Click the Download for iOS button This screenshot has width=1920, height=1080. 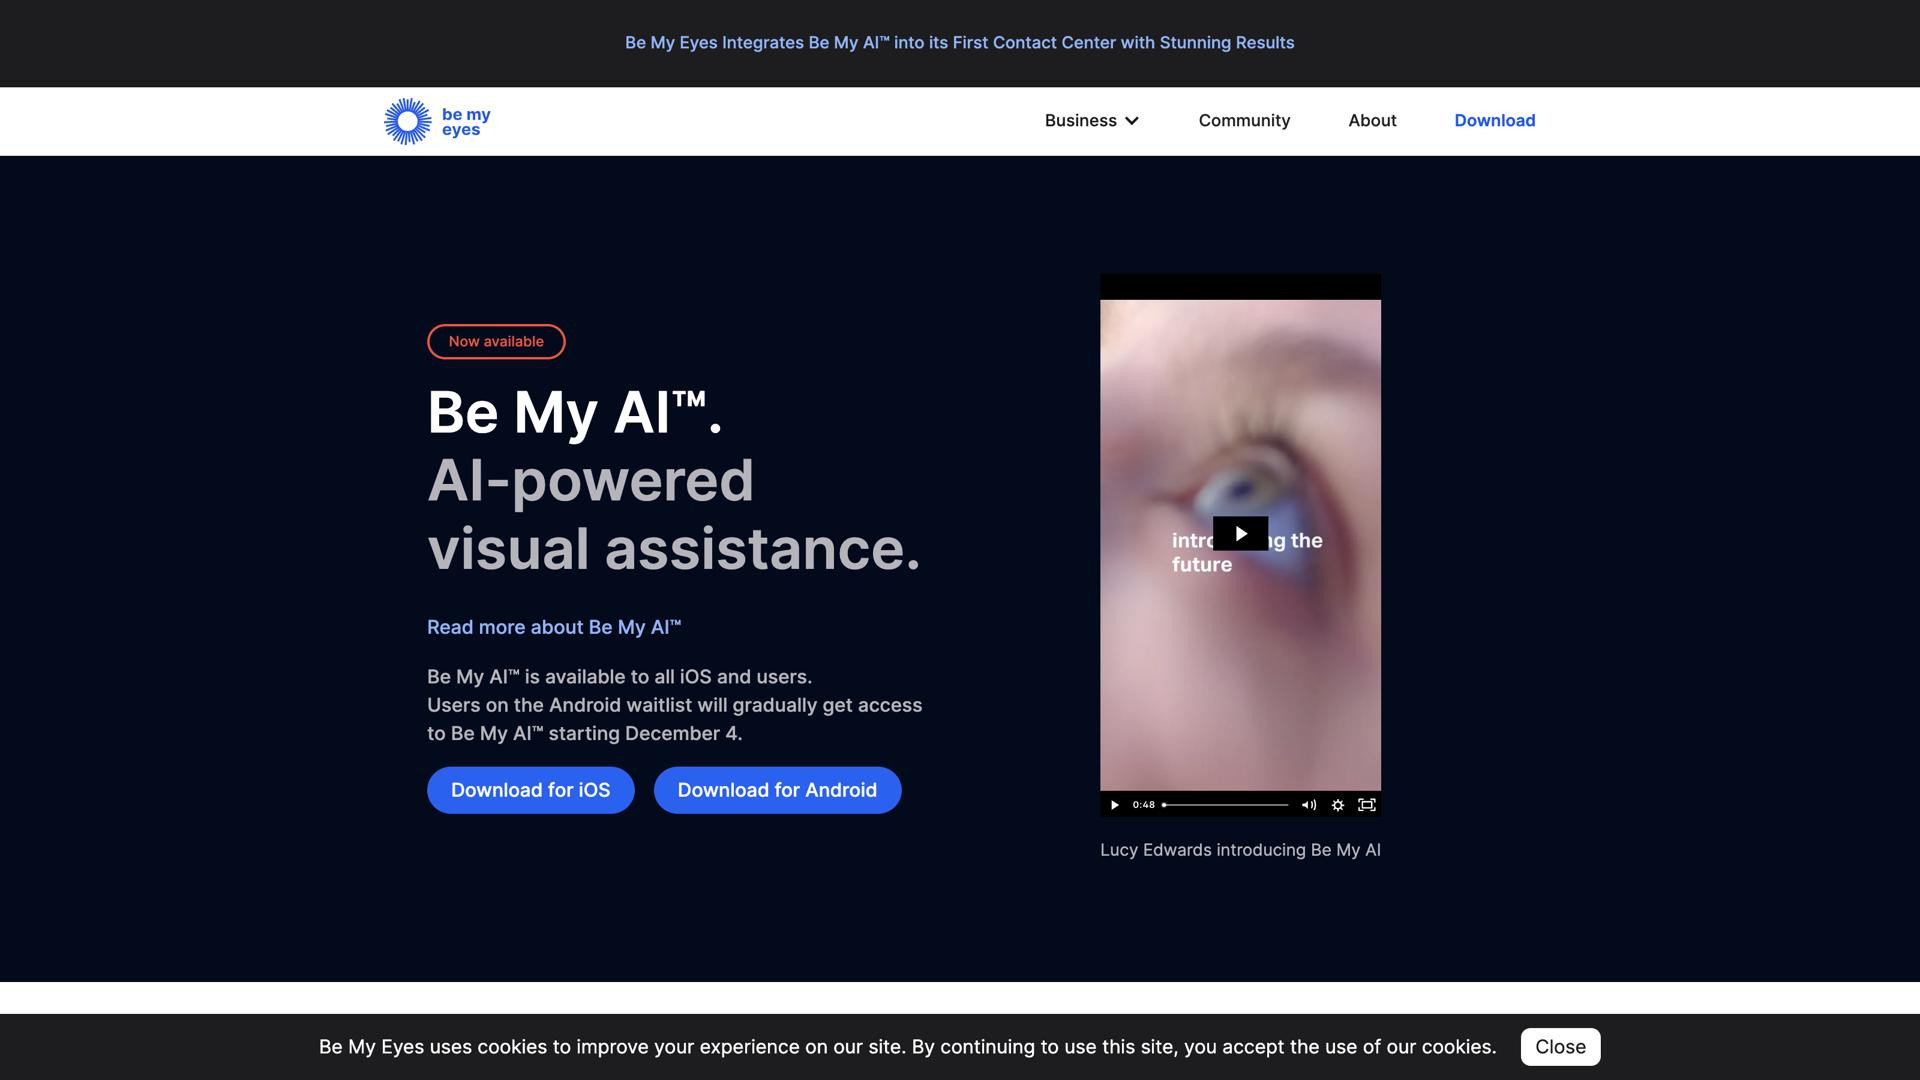coord(530,790)
